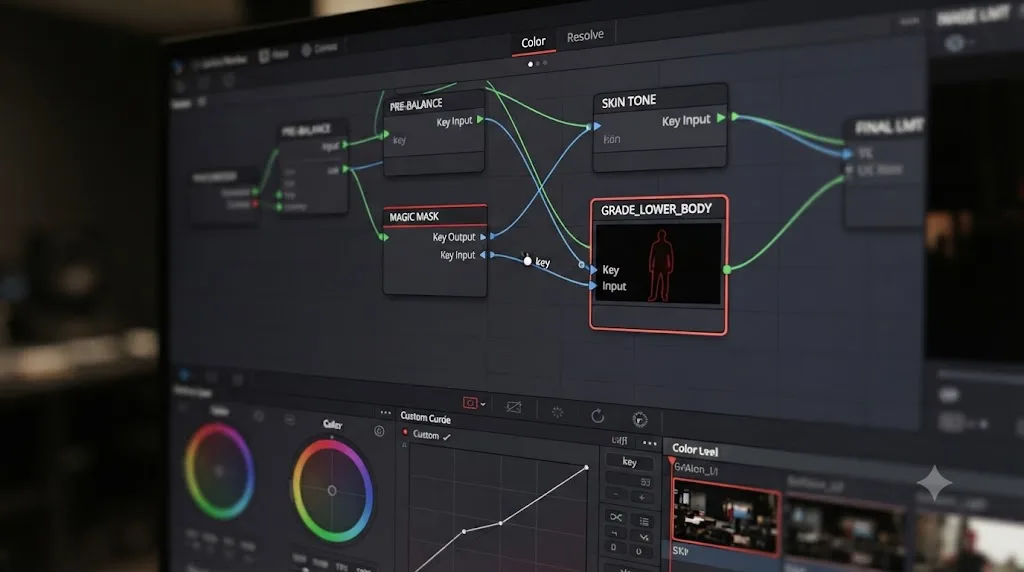Click the Custom Curde panel title
The width and height of the screenshot is (1024, 572).
point(425,417)
